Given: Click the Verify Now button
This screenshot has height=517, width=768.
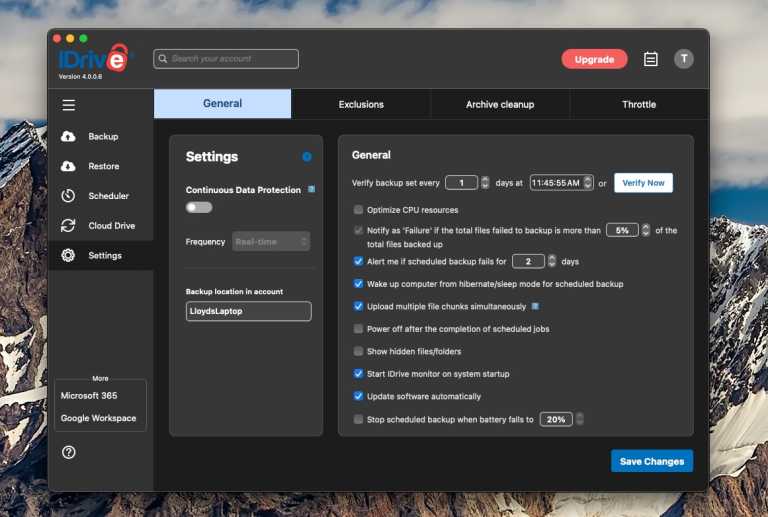Looking at the screenshot, I should click(643, 183).
